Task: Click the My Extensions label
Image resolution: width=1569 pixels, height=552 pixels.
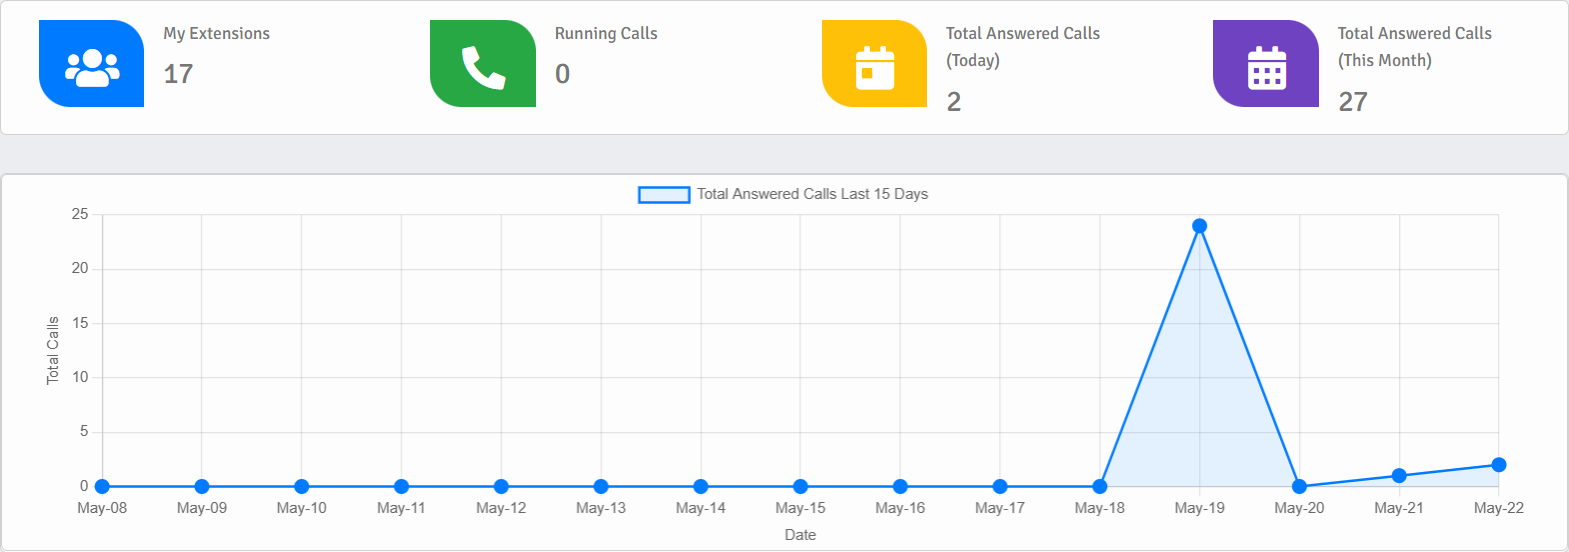Action: [217, 34]
